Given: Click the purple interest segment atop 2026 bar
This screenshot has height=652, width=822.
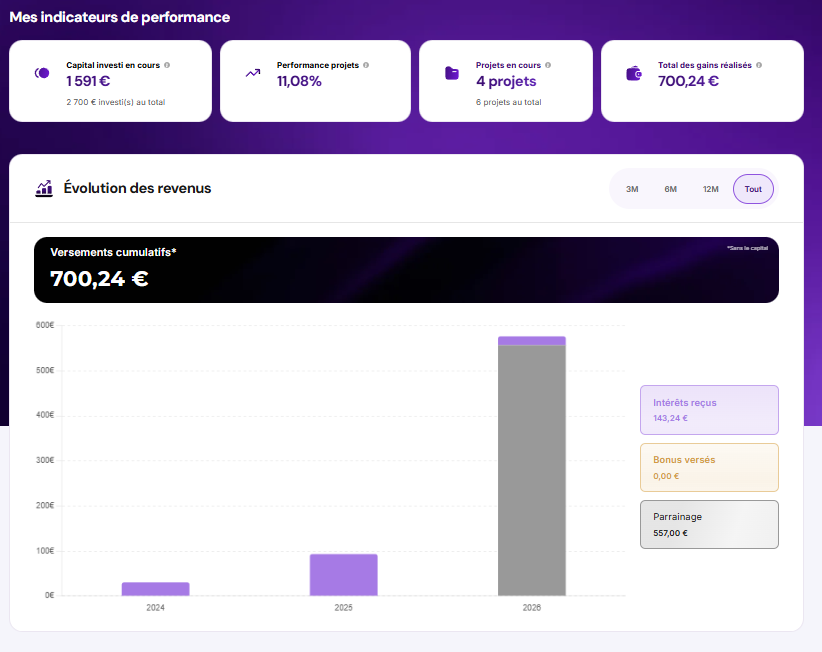Looking at the screenshot, I should click(532, 341).
